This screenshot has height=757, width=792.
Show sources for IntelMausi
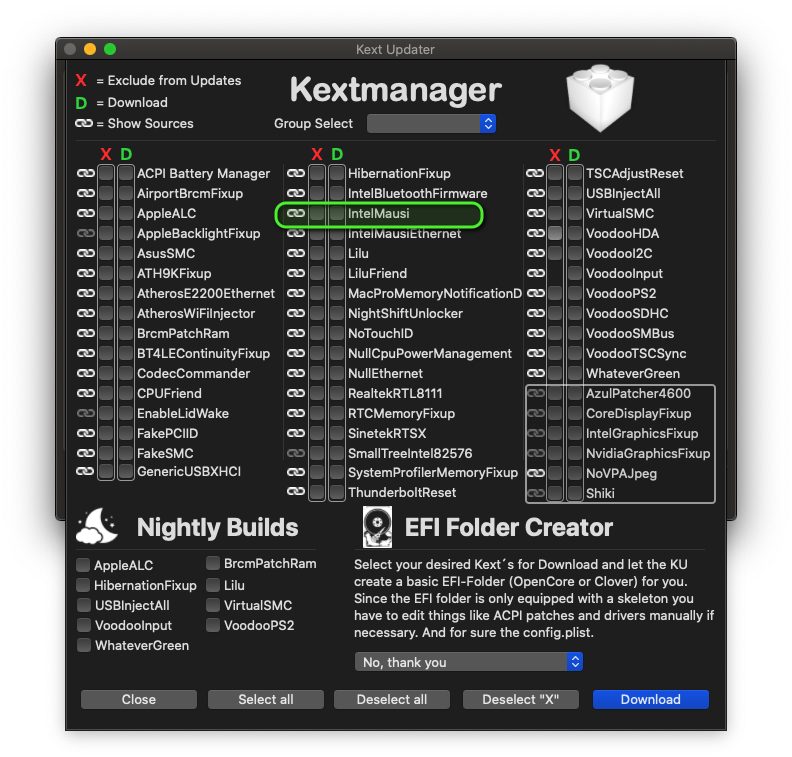296,213
